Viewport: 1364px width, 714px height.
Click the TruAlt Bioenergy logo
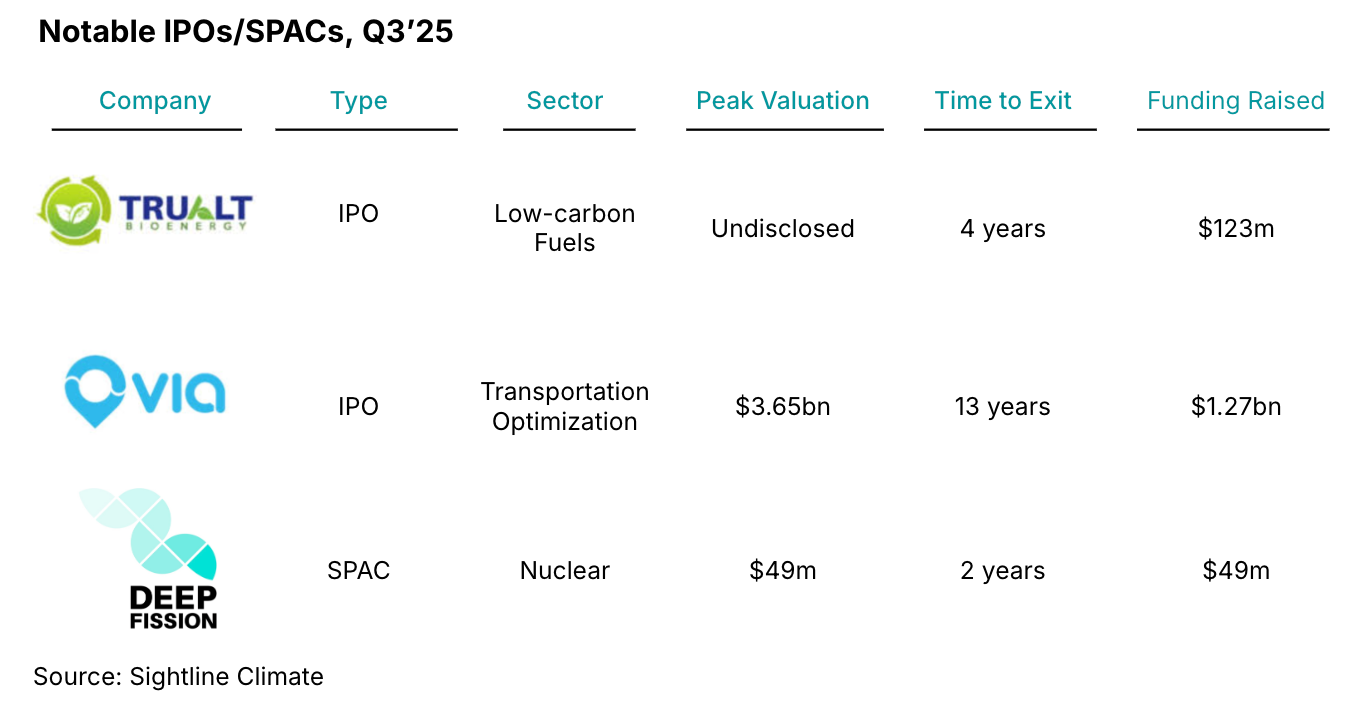pyautogui.click(x=146, y=211)
